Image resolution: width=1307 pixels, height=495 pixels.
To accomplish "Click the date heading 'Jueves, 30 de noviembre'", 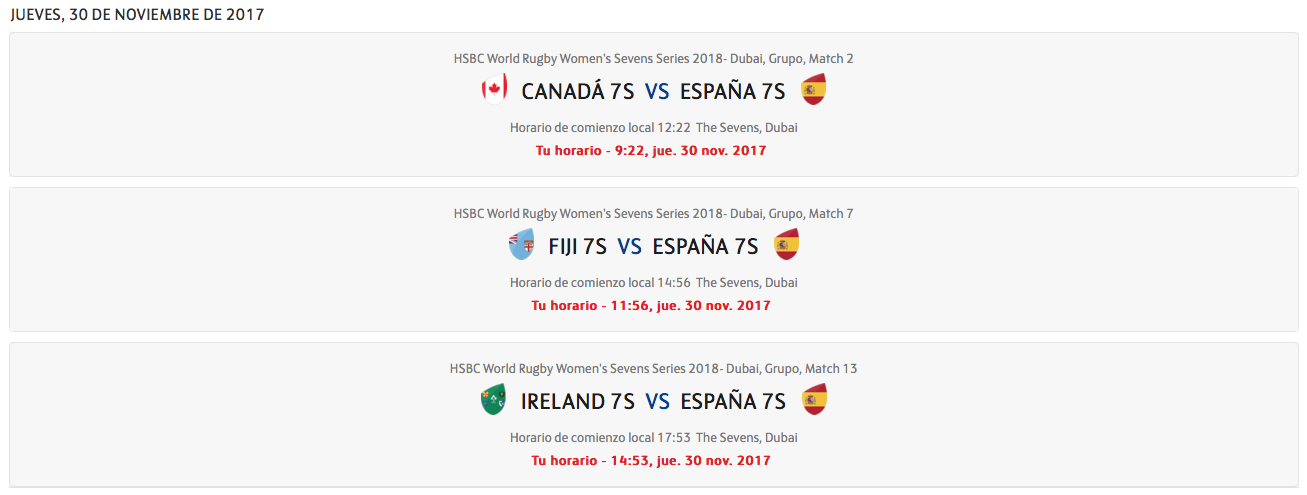I will (137, 15).
